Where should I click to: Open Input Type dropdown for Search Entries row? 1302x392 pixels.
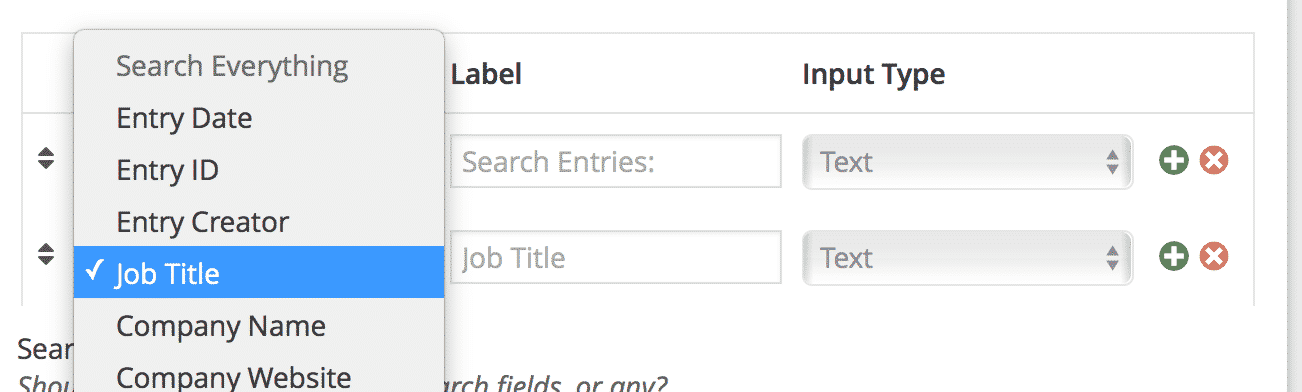click(967, 162)
